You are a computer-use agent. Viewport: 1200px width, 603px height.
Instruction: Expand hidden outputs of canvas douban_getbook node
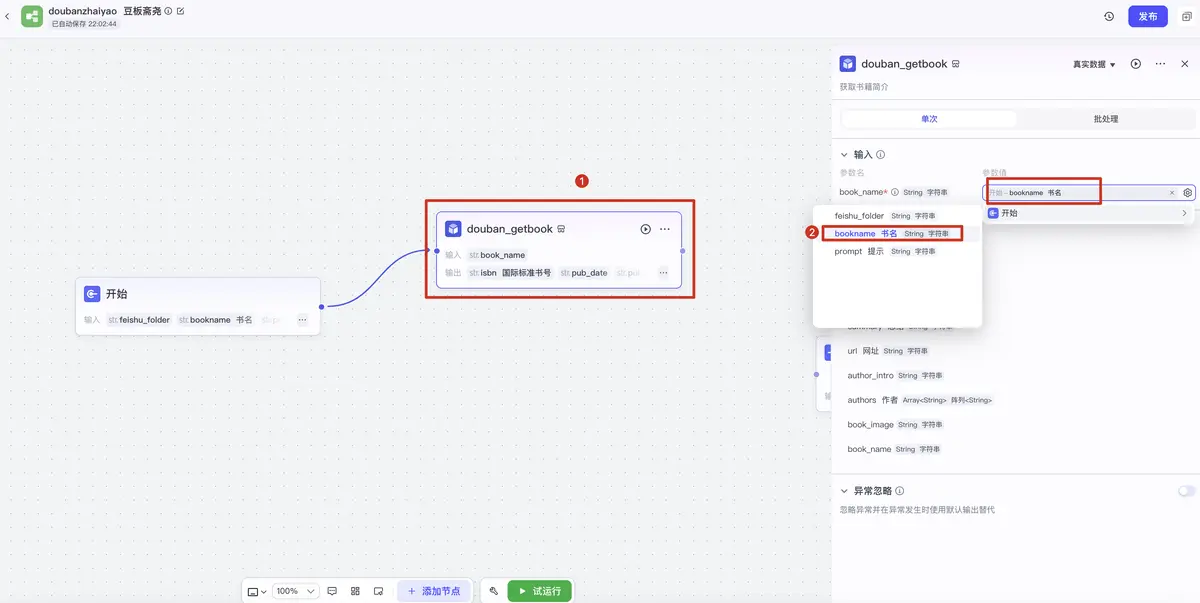pos(663,272)
